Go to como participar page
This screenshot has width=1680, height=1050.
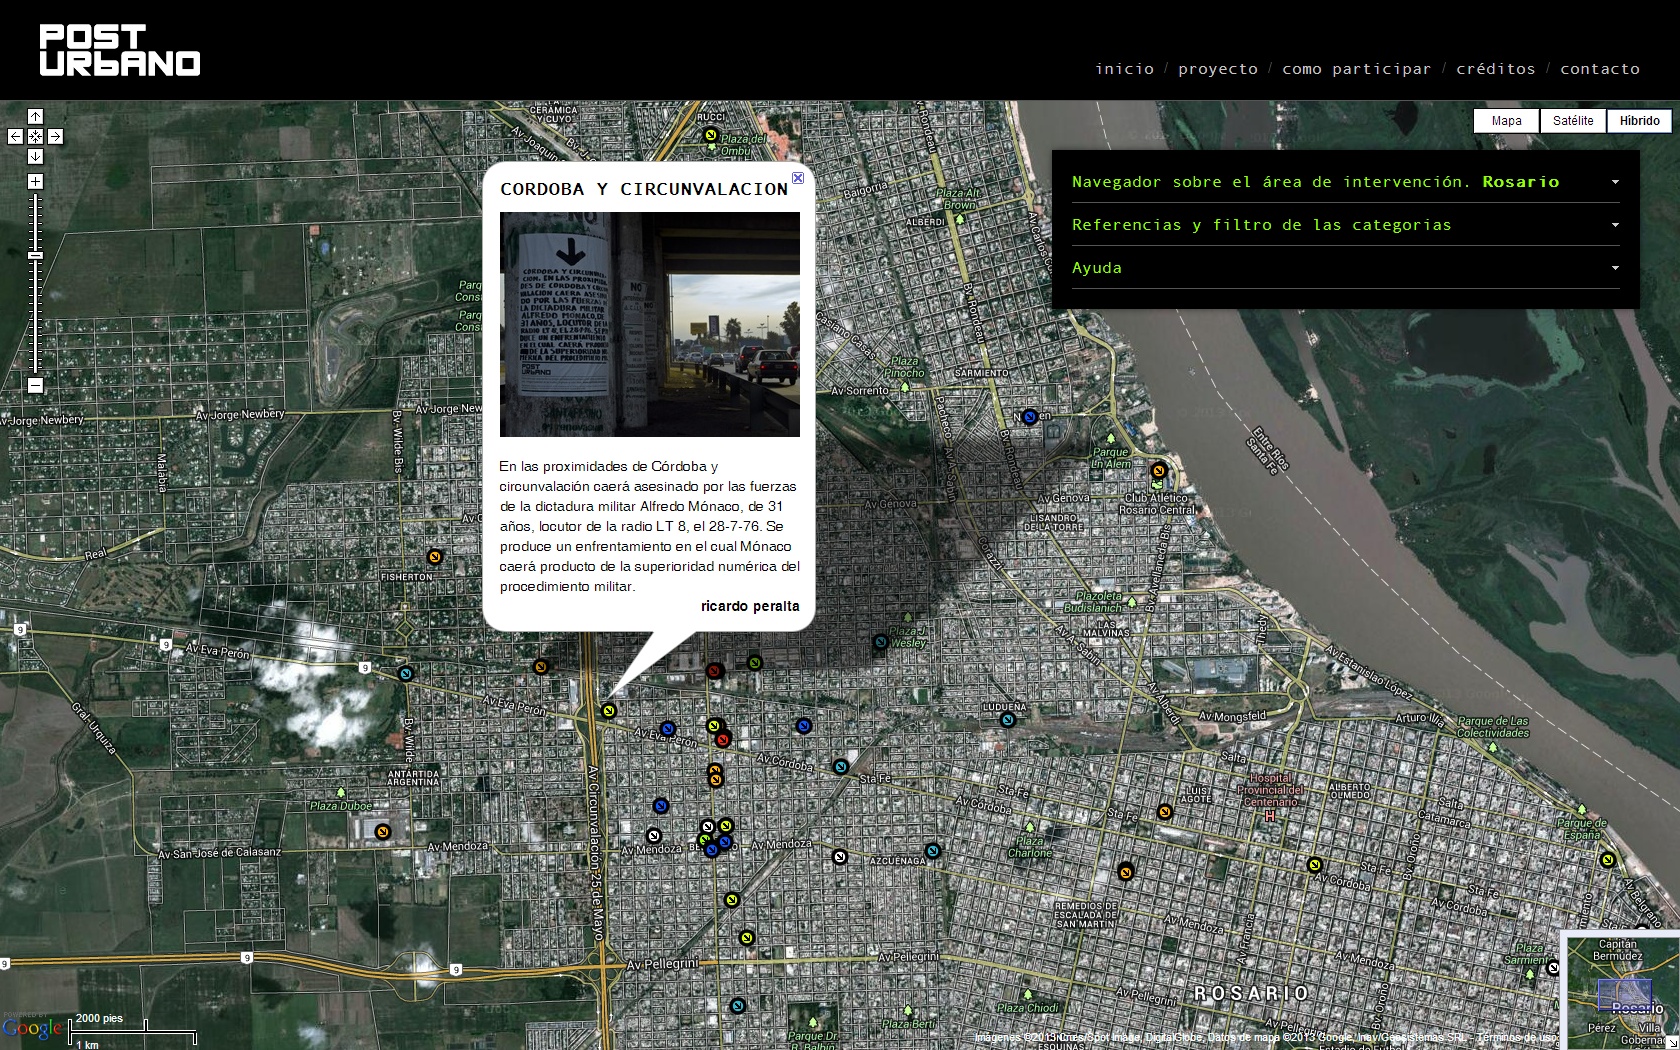coord(1356,69)
